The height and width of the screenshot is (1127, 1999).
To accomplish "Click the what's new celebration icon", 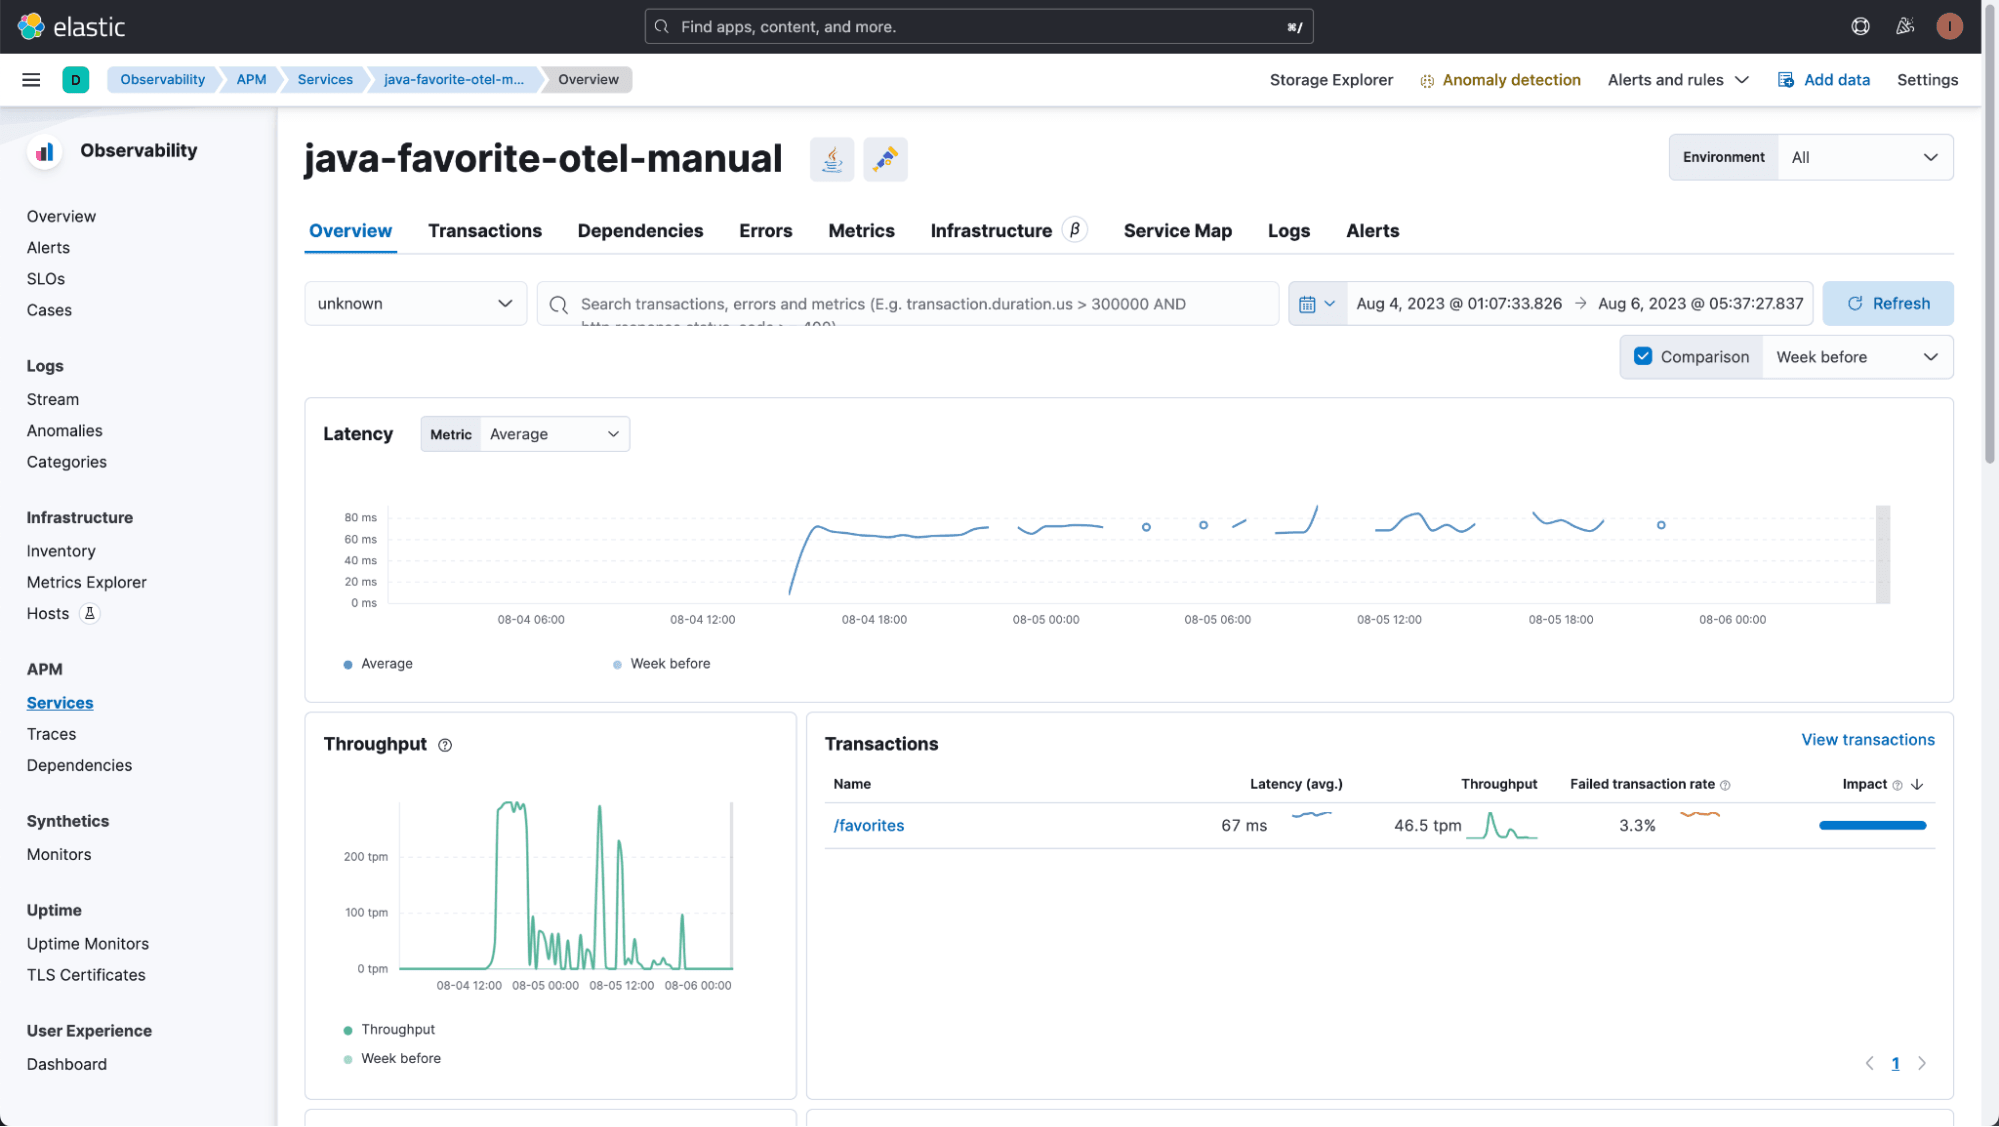I will pyautogui.click(x=1905, y=27).
